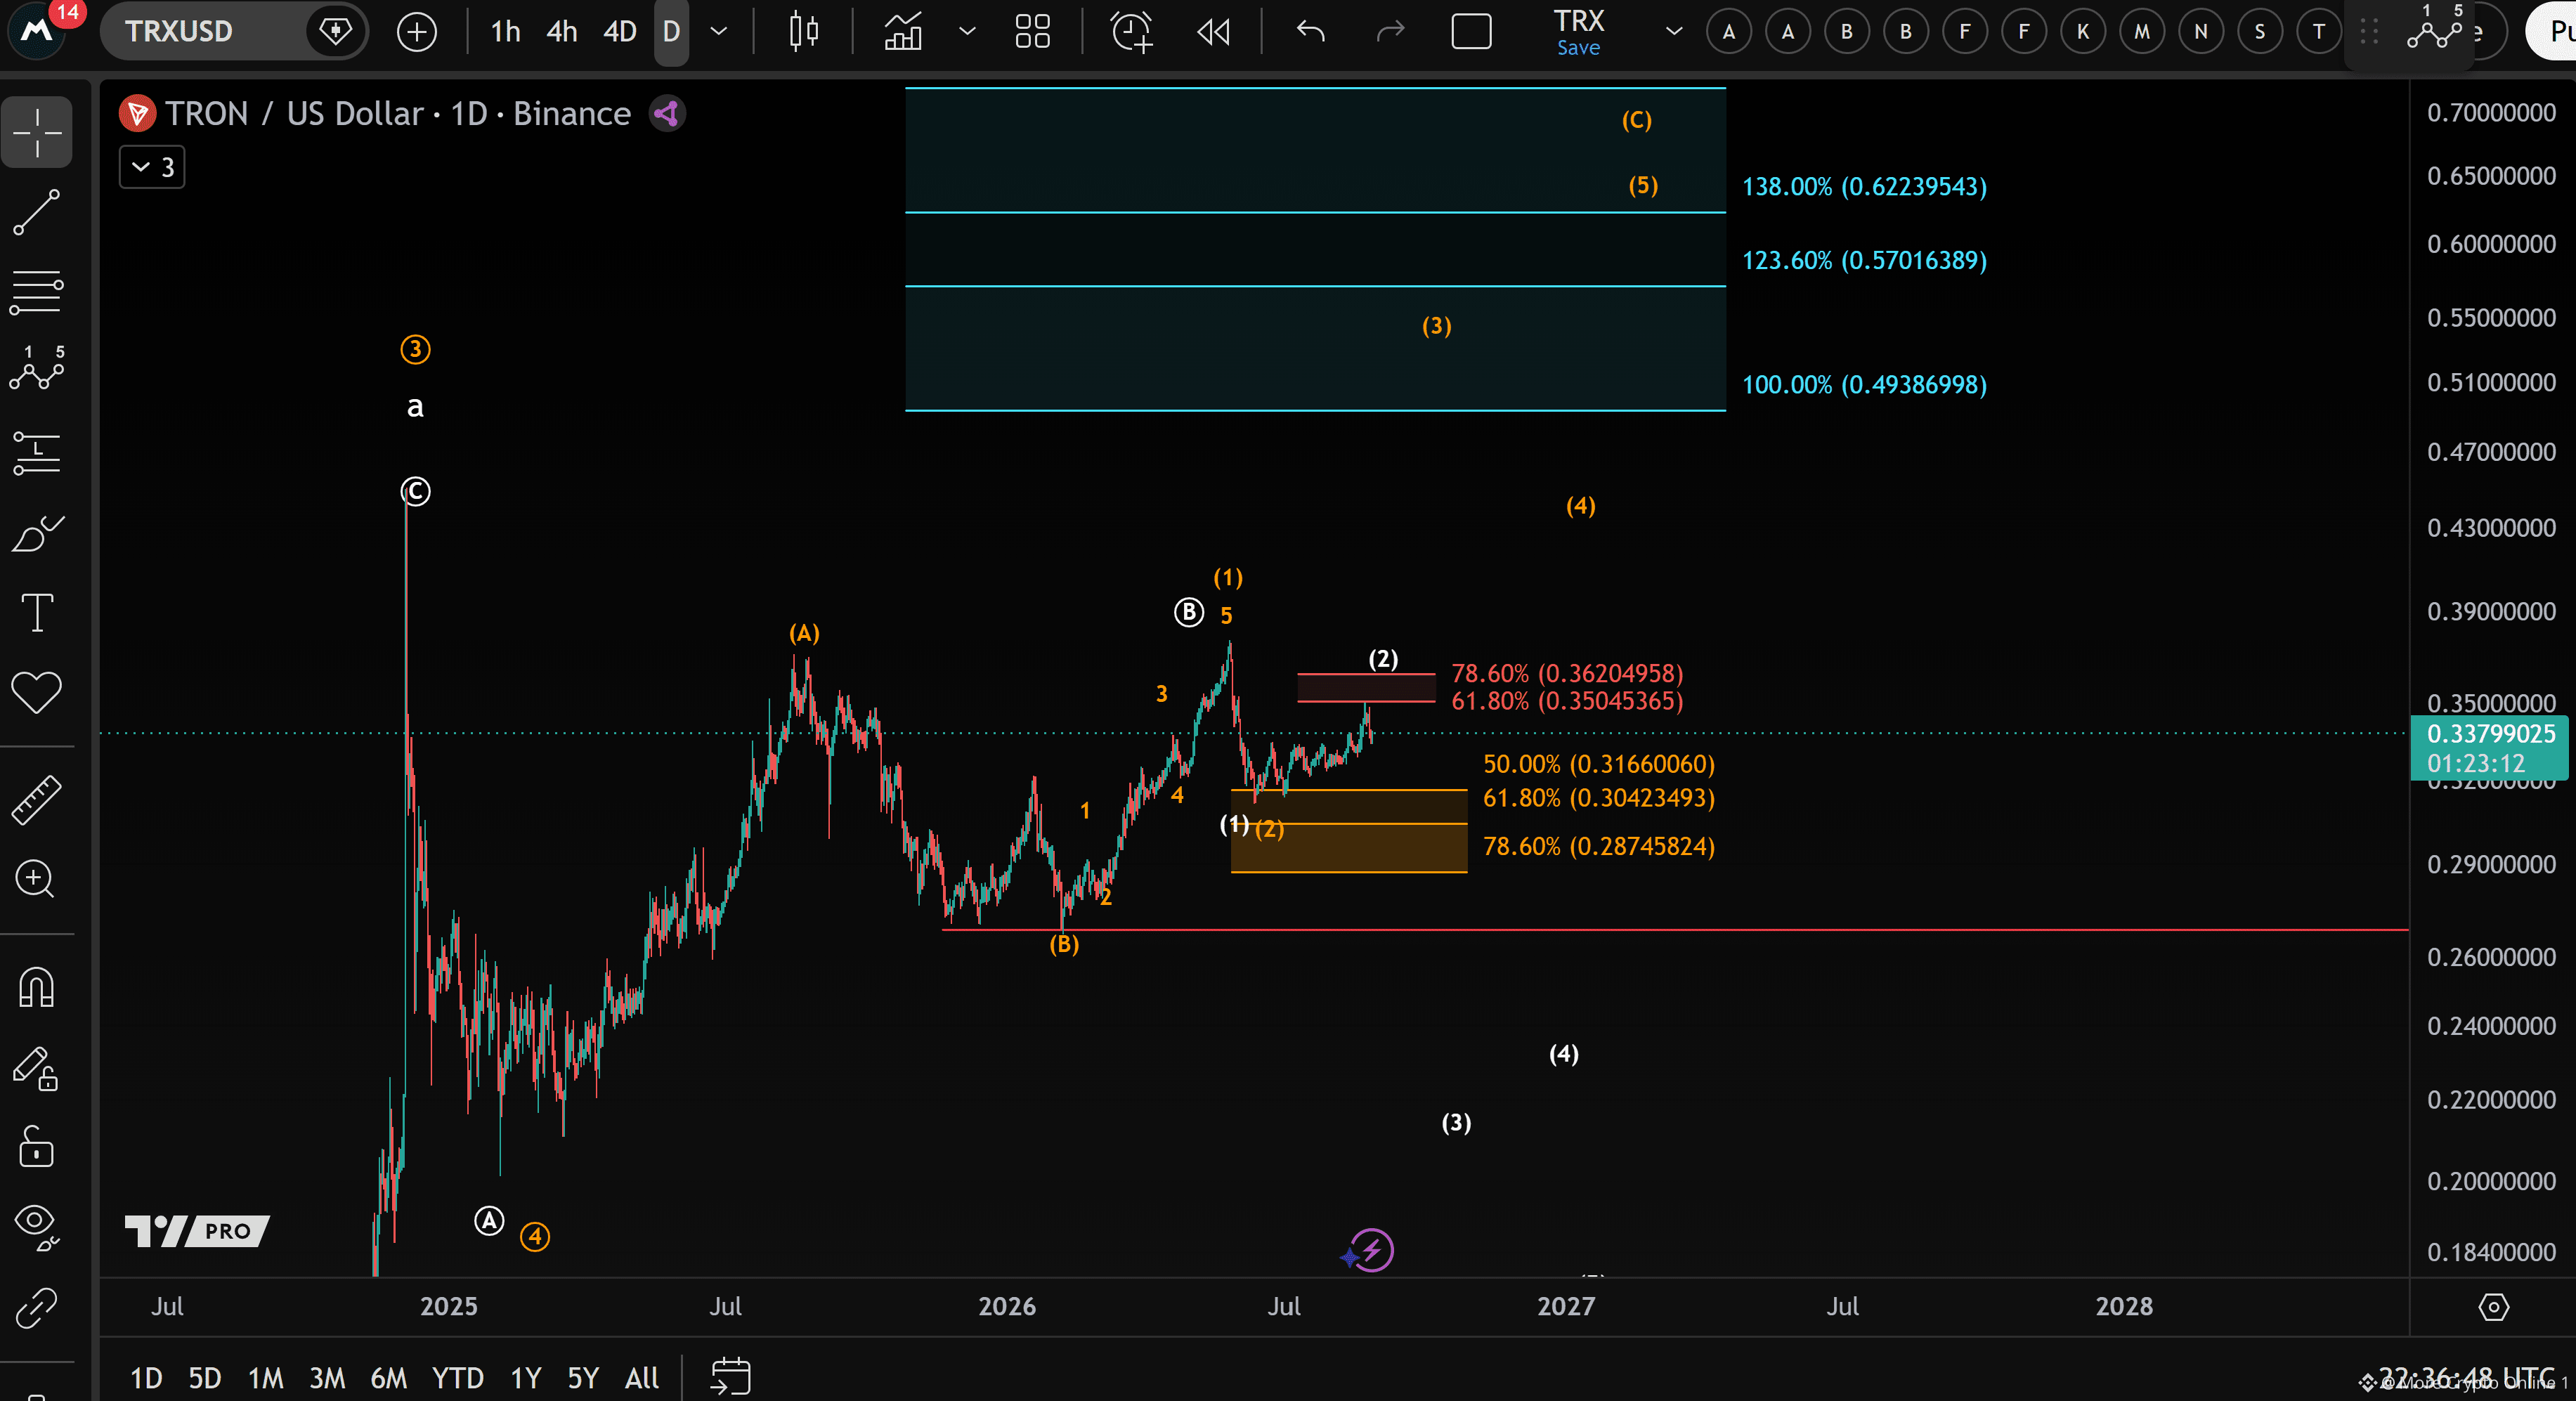Click the TRON / US Dollar chart title

[x=399, y=114]
